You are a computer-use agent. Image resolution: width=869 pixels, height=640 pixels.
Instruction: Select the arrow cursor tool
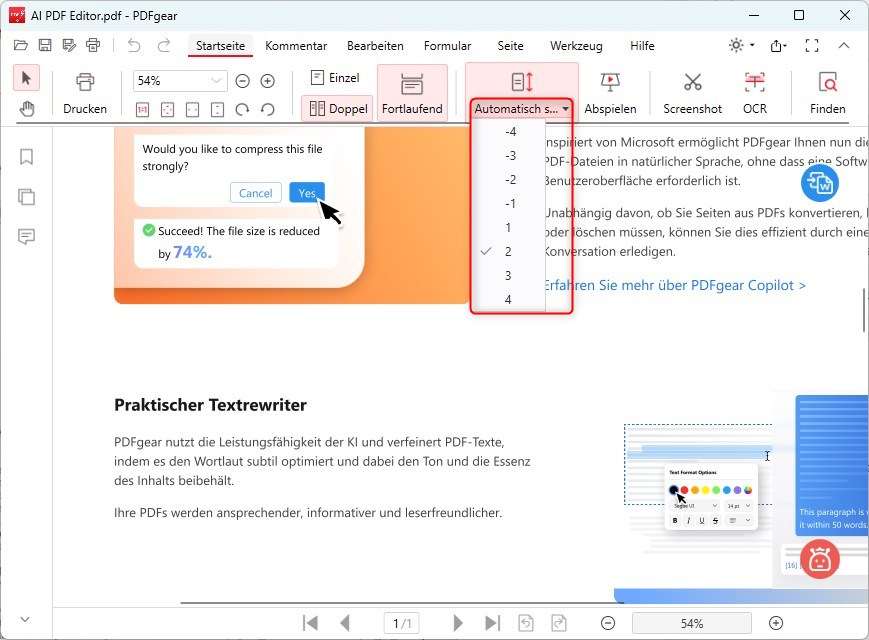tap(26, 78)
